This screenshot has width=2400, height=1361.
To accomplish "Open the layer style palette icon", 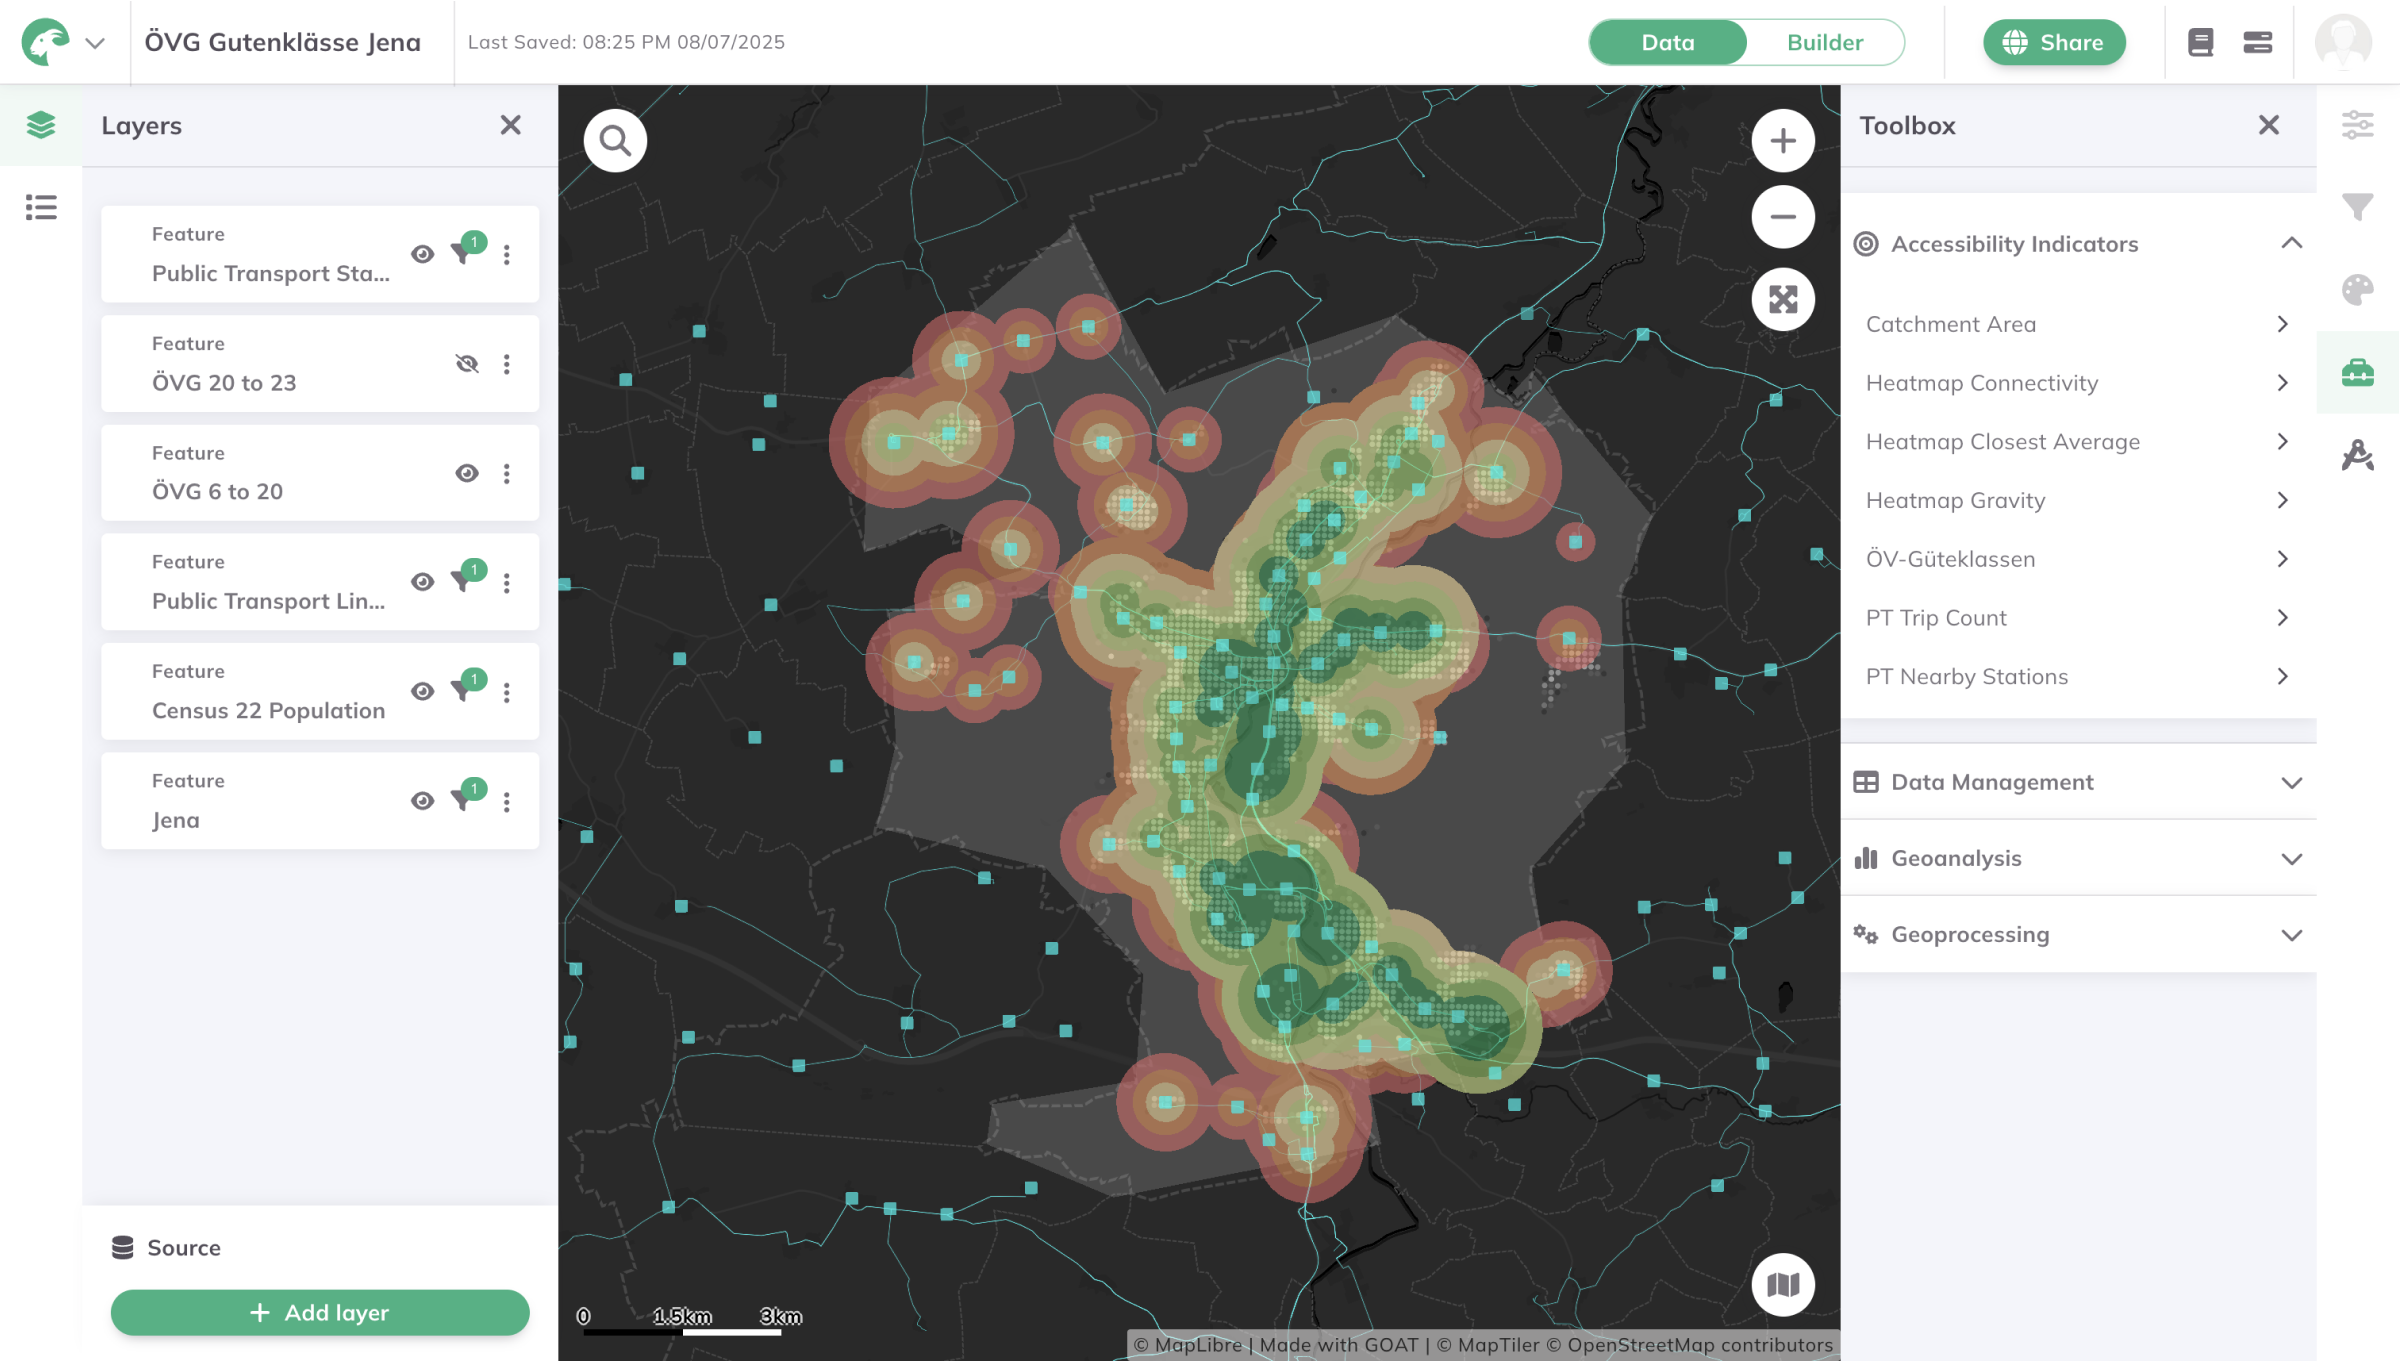I will 2358,290.
